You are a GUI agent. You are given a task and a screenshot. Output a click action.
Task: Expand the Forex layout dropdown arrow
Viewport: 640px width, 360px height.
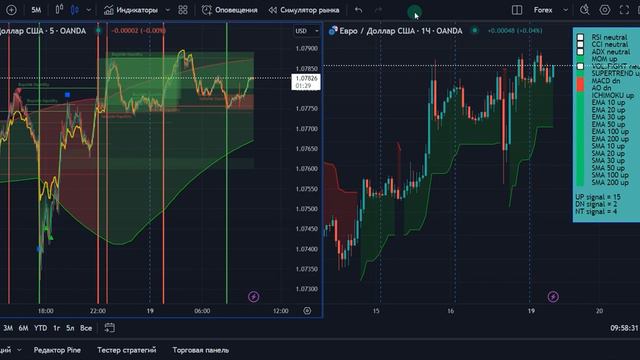coord(565,10)
